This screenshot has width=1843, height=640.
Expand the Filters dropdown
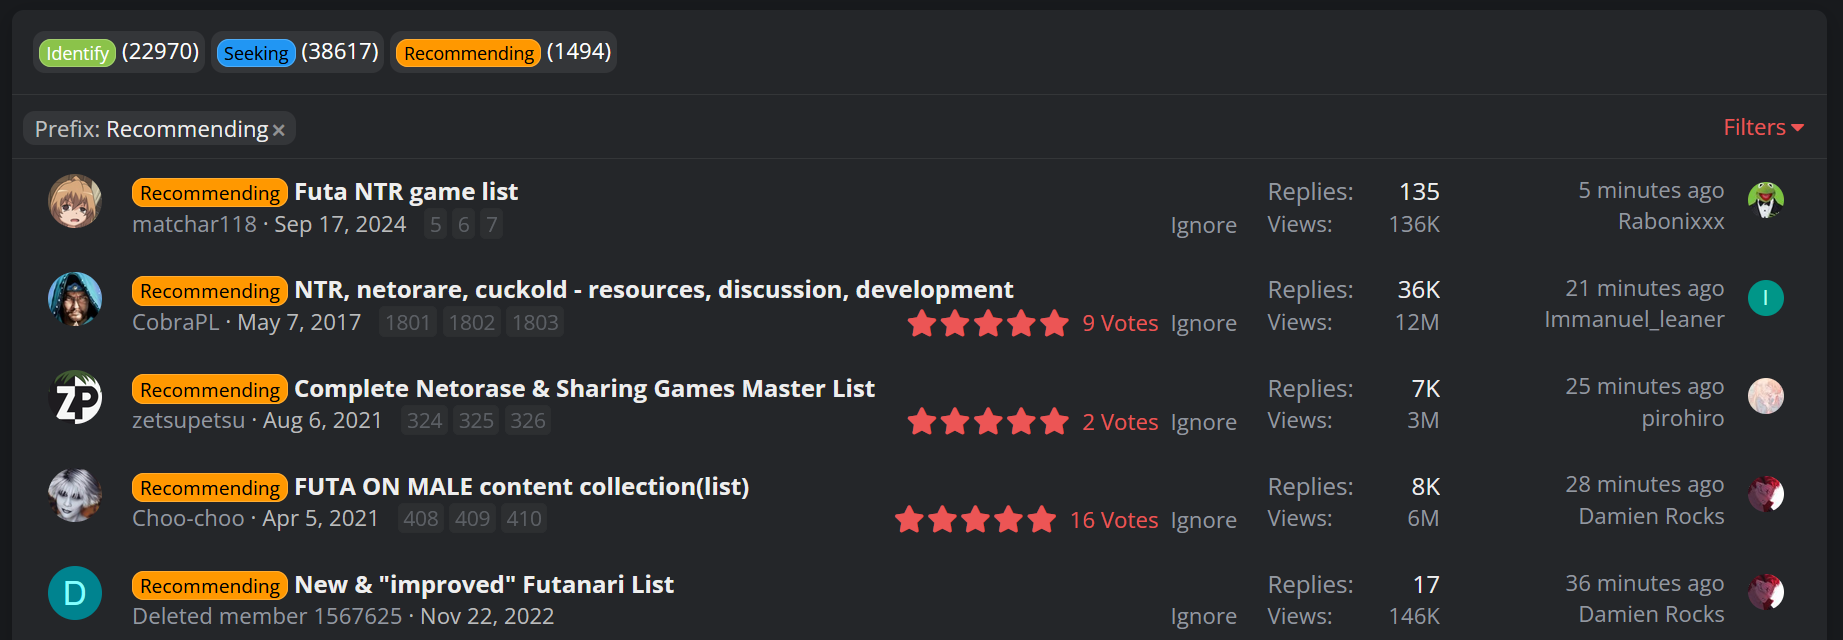point(1763,127)
